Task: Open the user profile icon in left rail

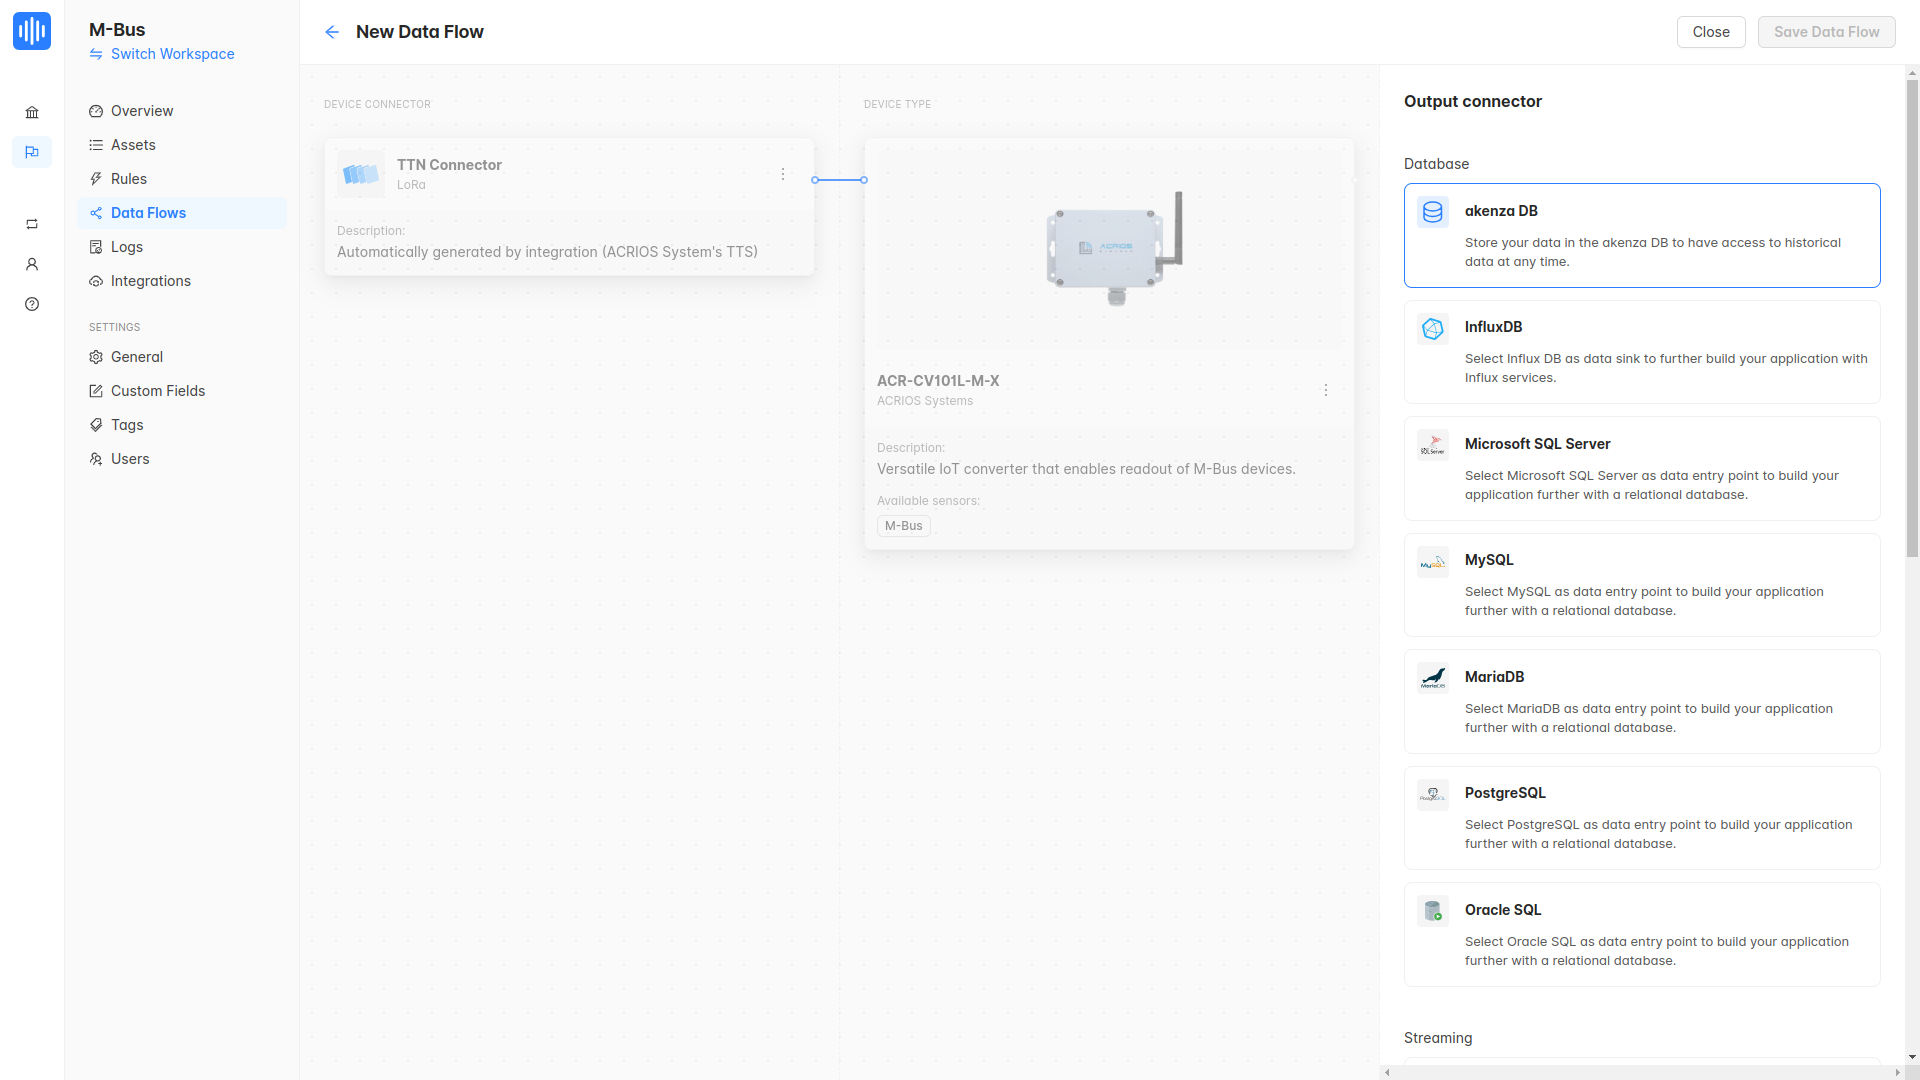Action: (32, 264)
